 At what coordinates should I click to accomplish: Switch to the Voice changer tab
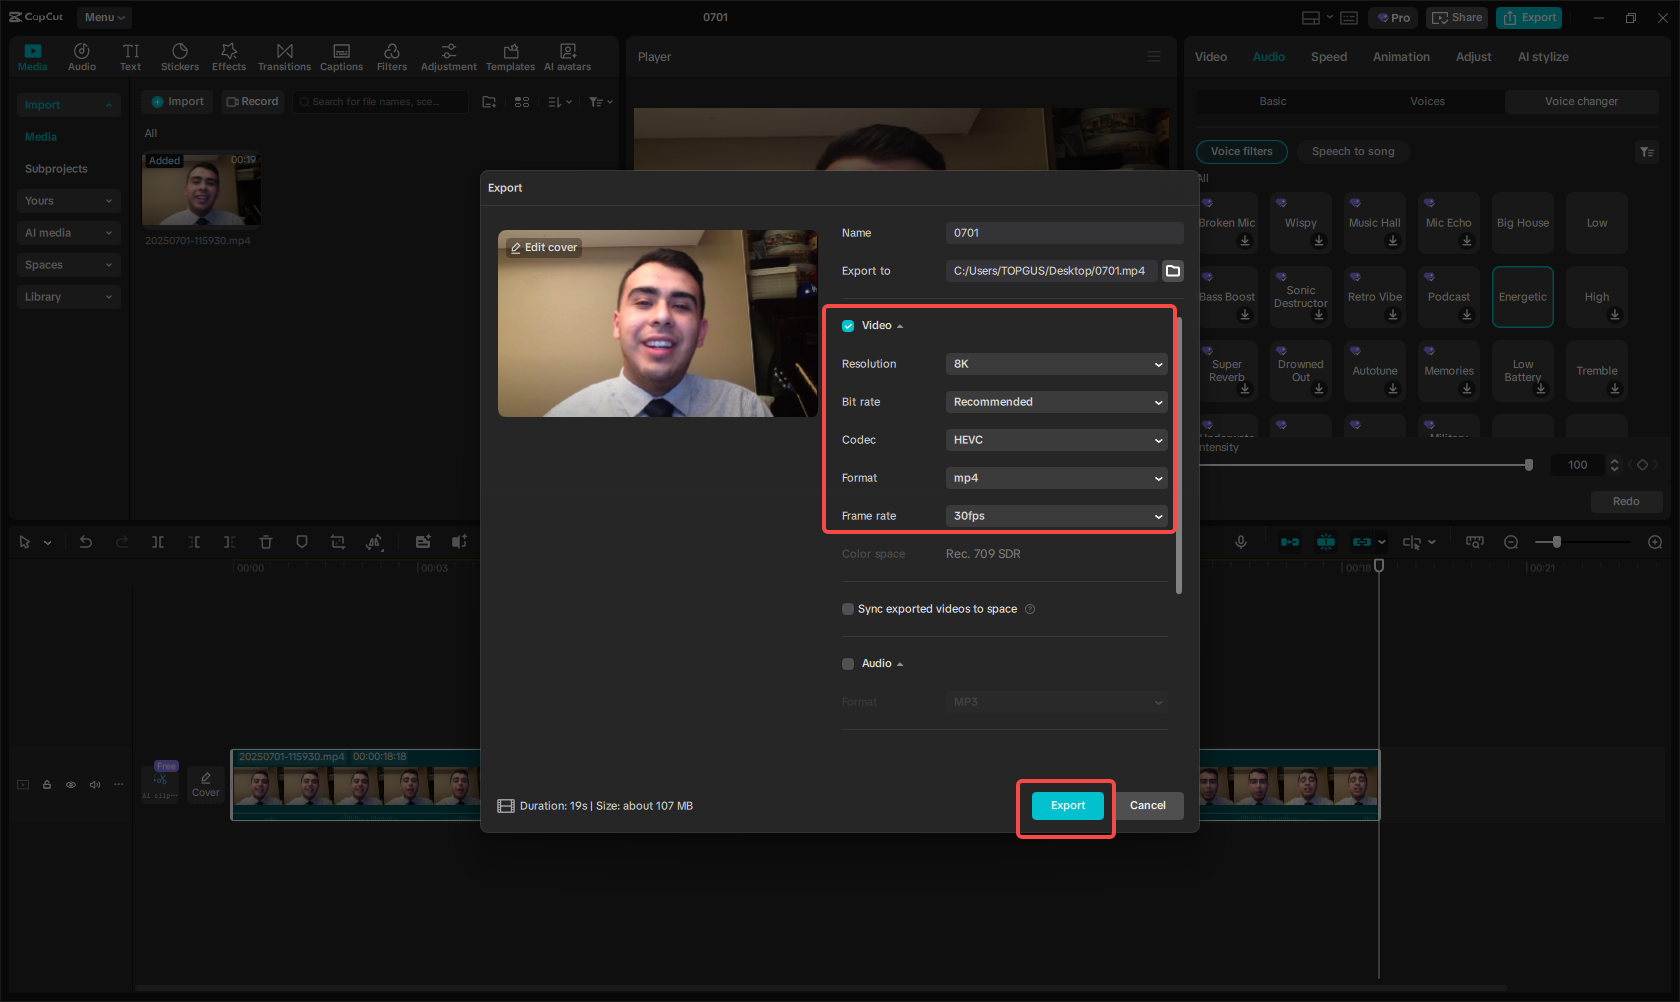tap(1581, 101)
